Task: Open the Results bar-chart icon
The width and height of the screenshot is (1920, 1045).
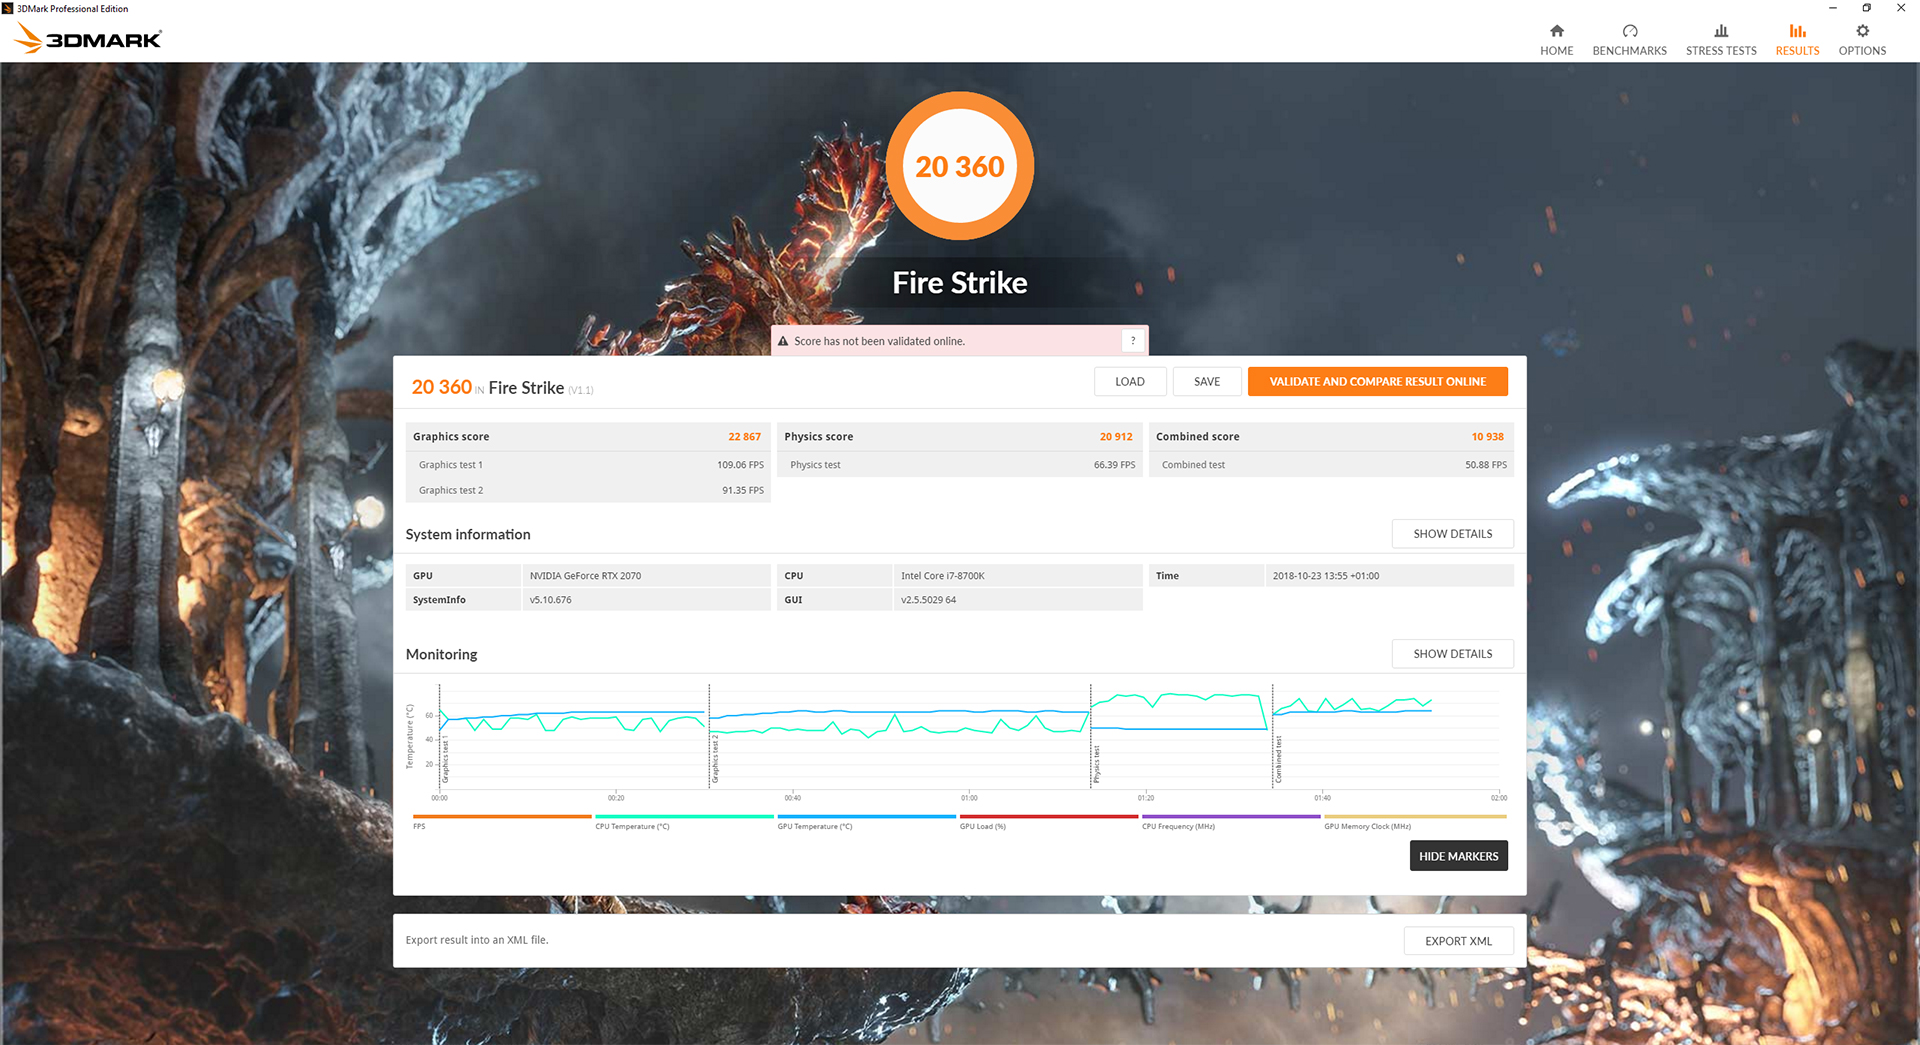Action: click(x=1797, y=31)
